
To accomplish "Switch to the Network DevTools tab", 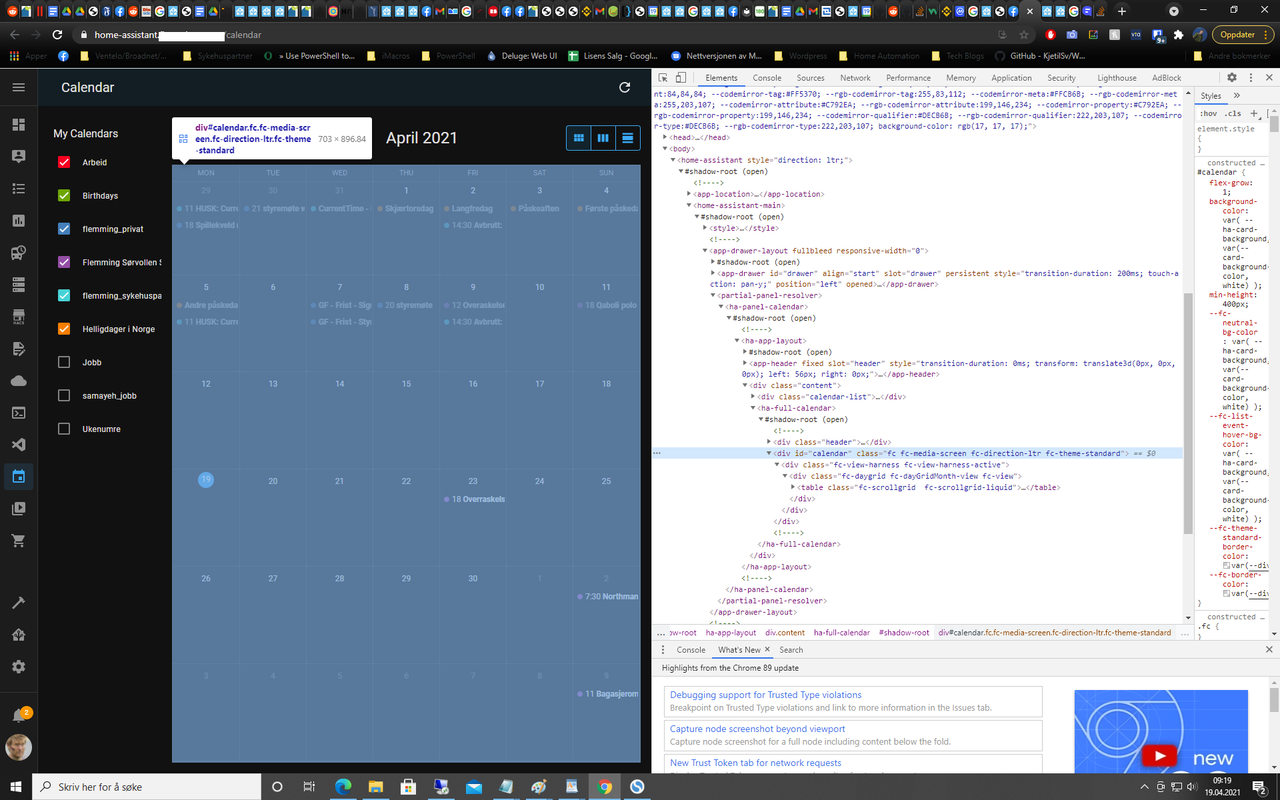I will tap(855, 78).
